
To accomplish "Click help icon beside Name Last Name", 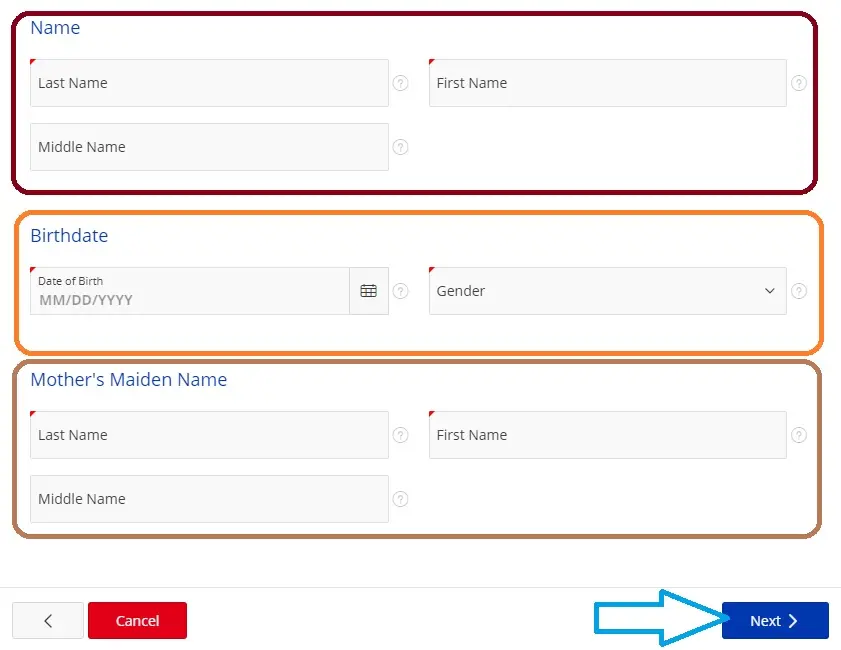I will click(400, 83).
